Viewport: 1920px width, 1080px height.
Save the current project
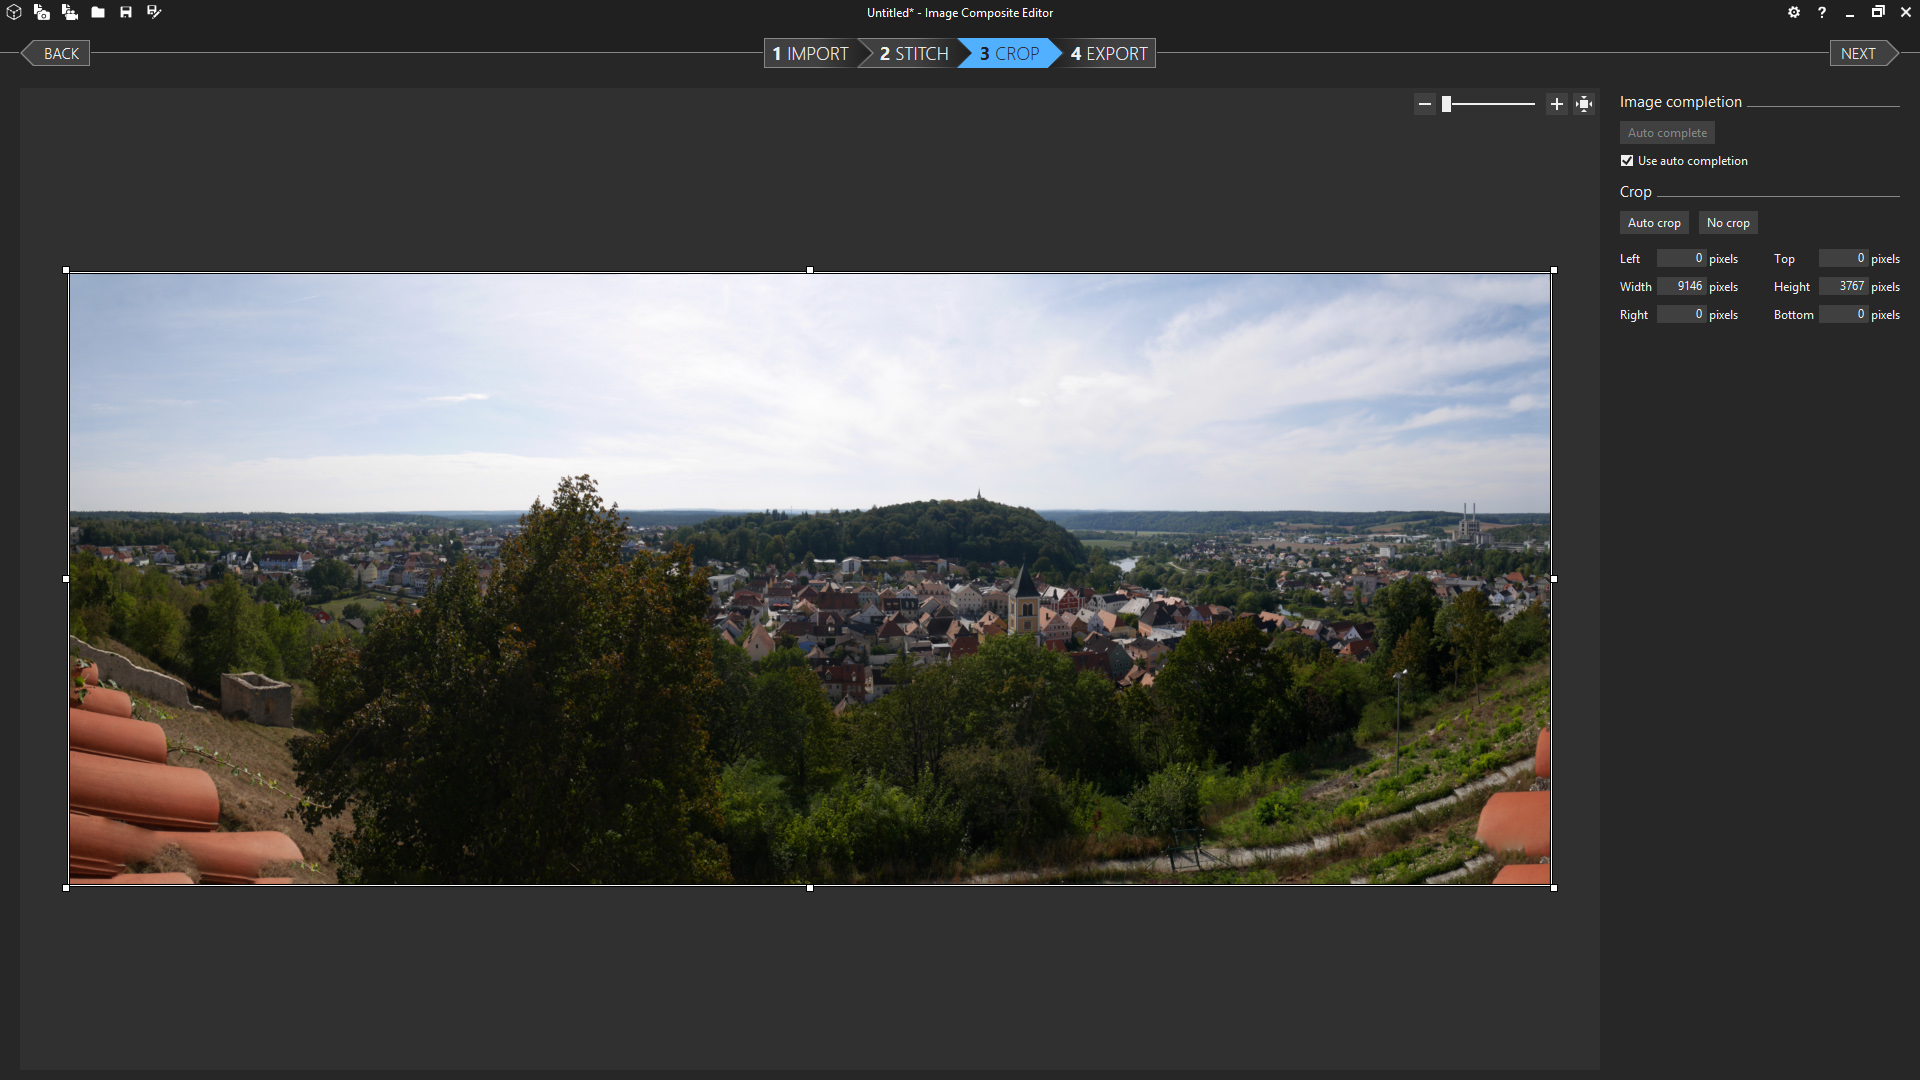tap(126, 12)
